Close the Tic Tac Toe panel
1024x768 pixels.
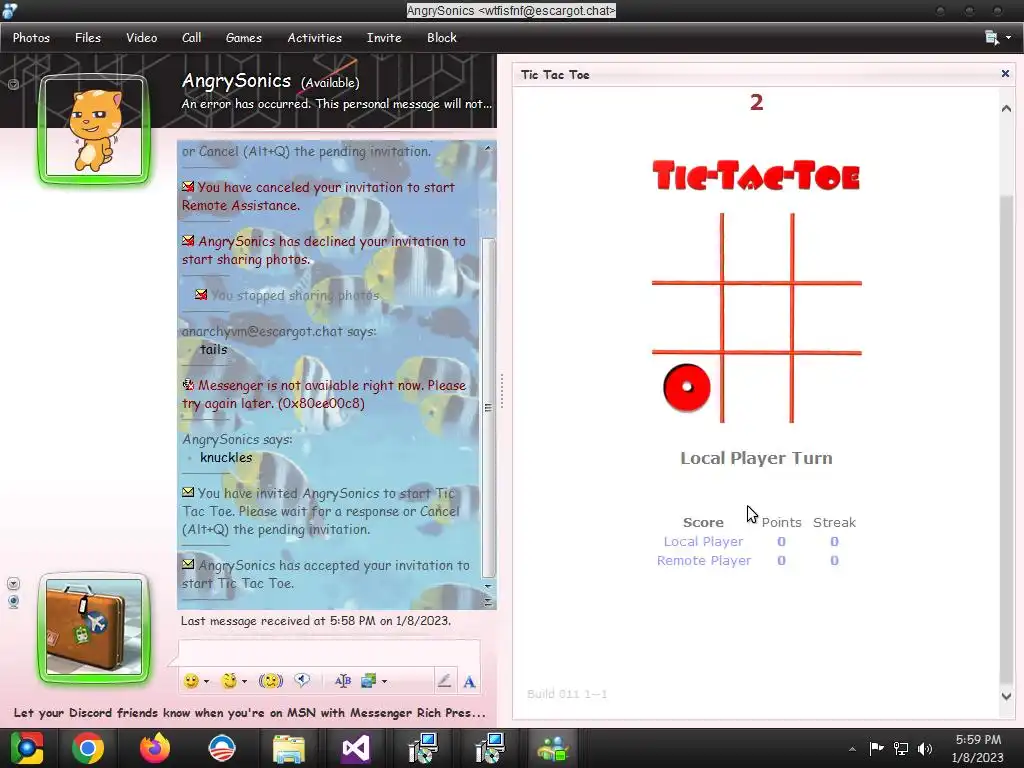pyautogui.click(x=1005, y=74)
